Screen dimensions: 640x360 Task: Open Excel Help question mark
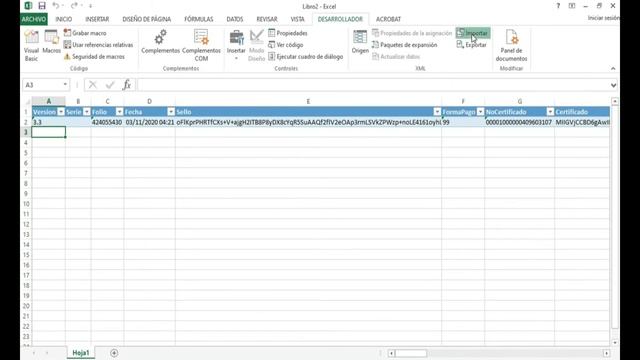point(558,6)
